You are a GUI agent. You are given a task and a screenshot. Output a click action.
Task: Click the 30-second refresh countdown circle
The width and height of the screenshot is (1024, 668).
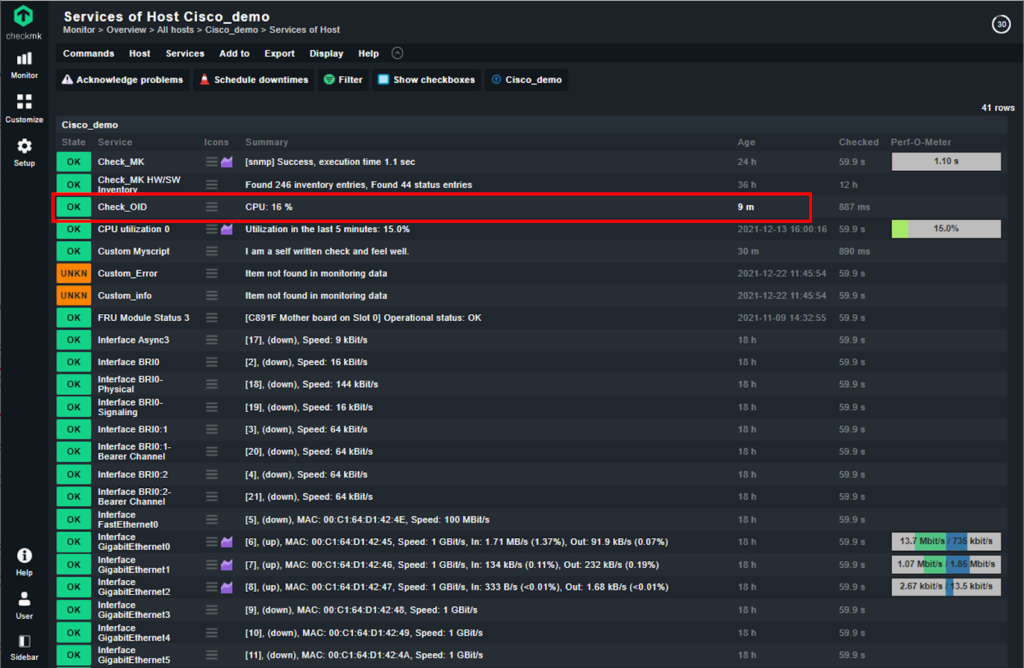click(1000, 24)
